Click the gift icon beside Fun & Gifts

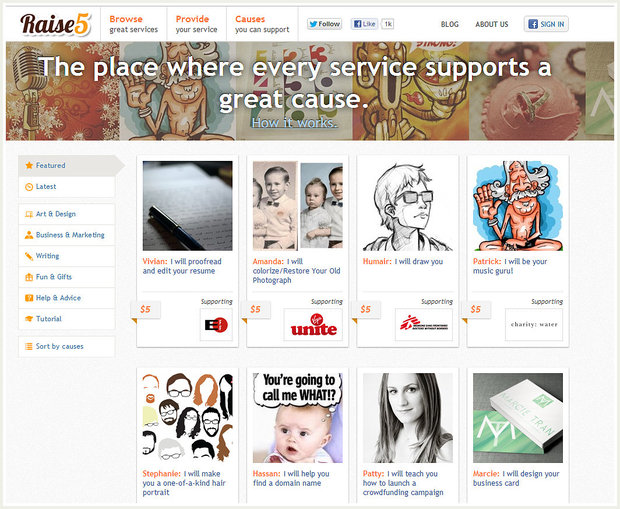[29, 277]
